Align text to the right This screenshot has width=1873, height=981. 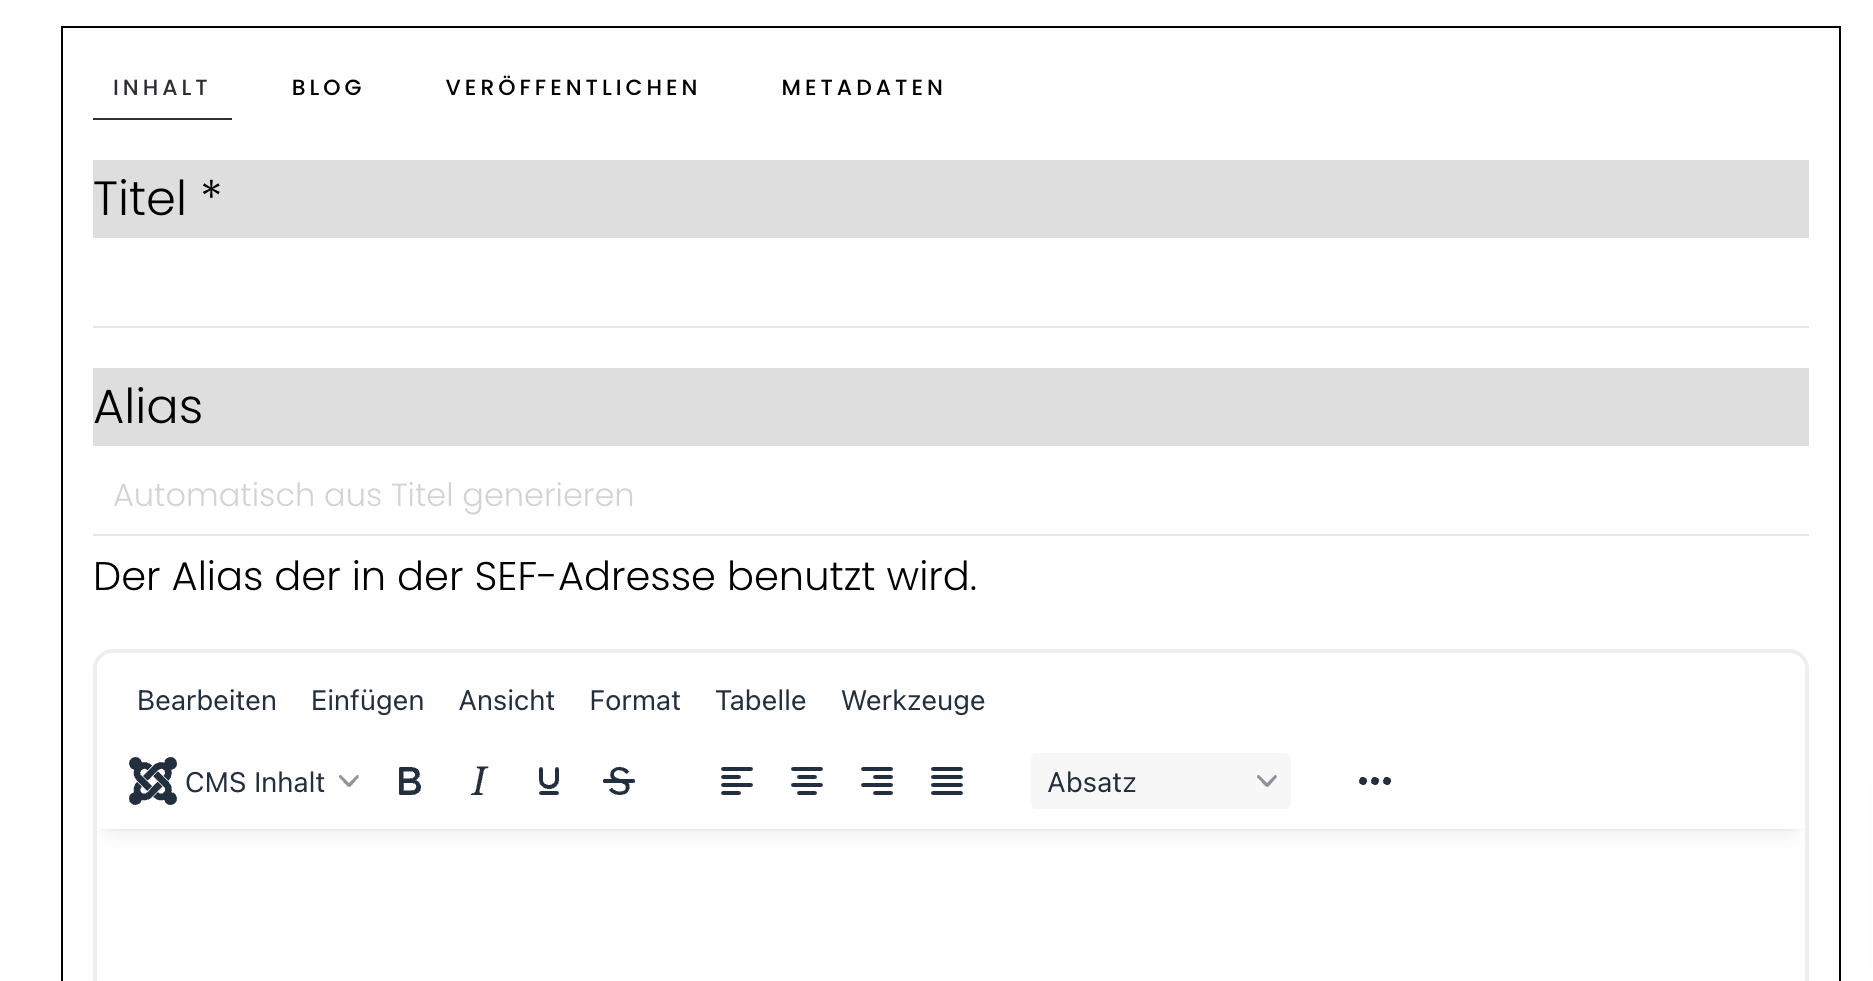click(877, 781)
